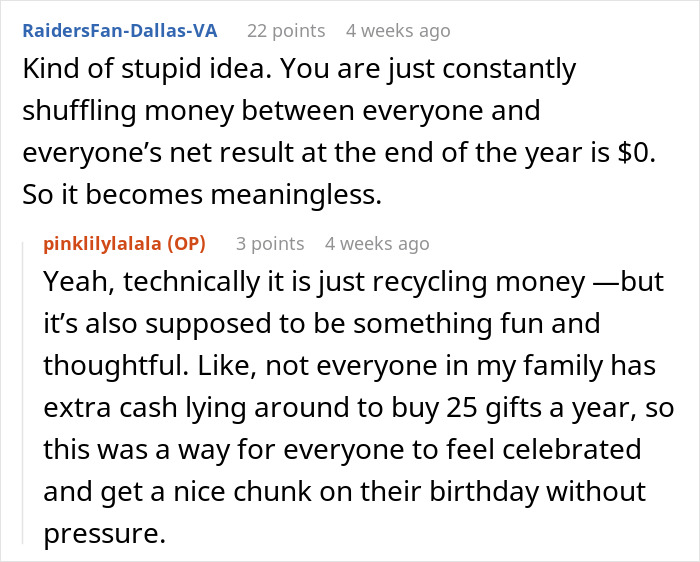This screenshot has width=700, height=562.
Task: Click the final word 'pressure' in reply
Action: click(x=100, y=534)
